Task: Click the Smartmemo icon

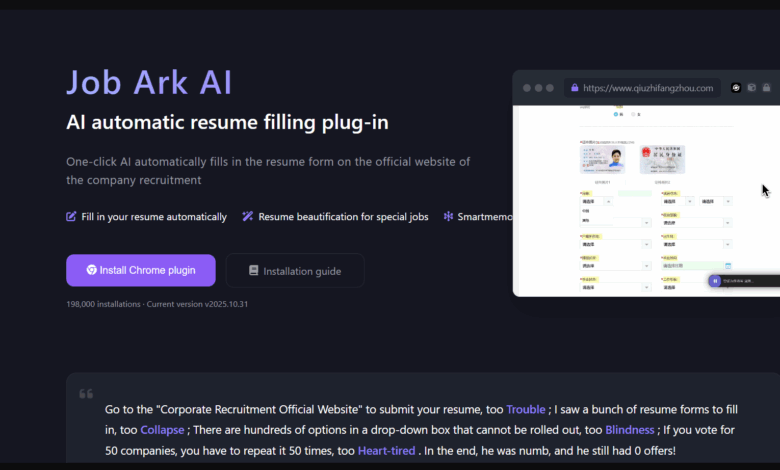Action: click(448, 216)
